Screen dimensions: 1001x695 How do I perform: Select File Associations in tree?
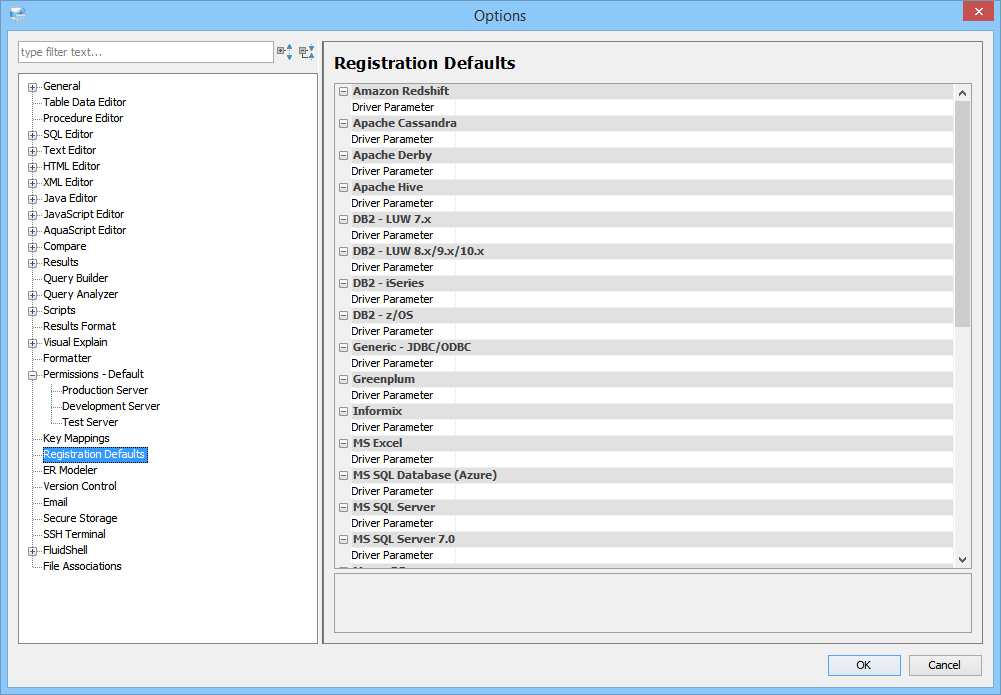(x=82, y=566)
